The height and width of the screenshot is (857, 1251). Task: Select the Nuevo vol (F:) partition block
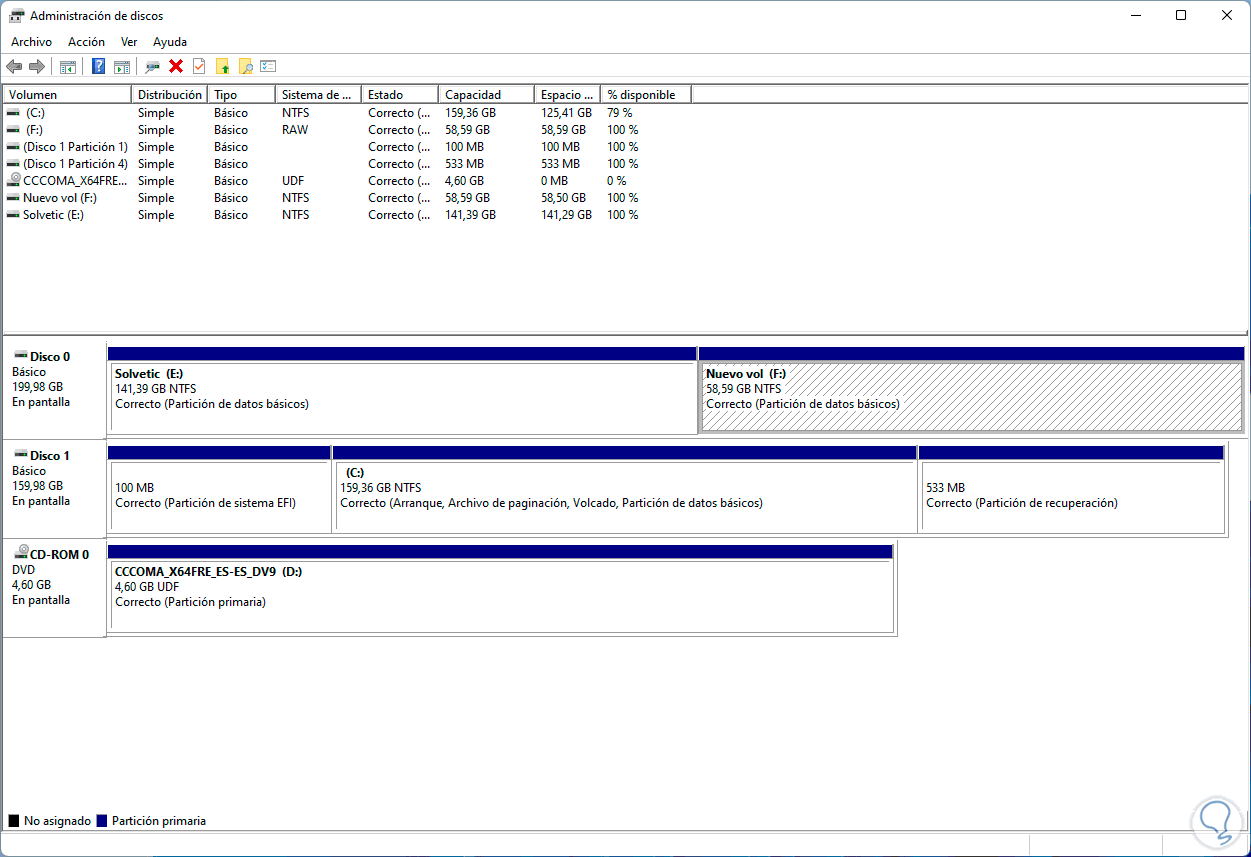click(970, 397)
